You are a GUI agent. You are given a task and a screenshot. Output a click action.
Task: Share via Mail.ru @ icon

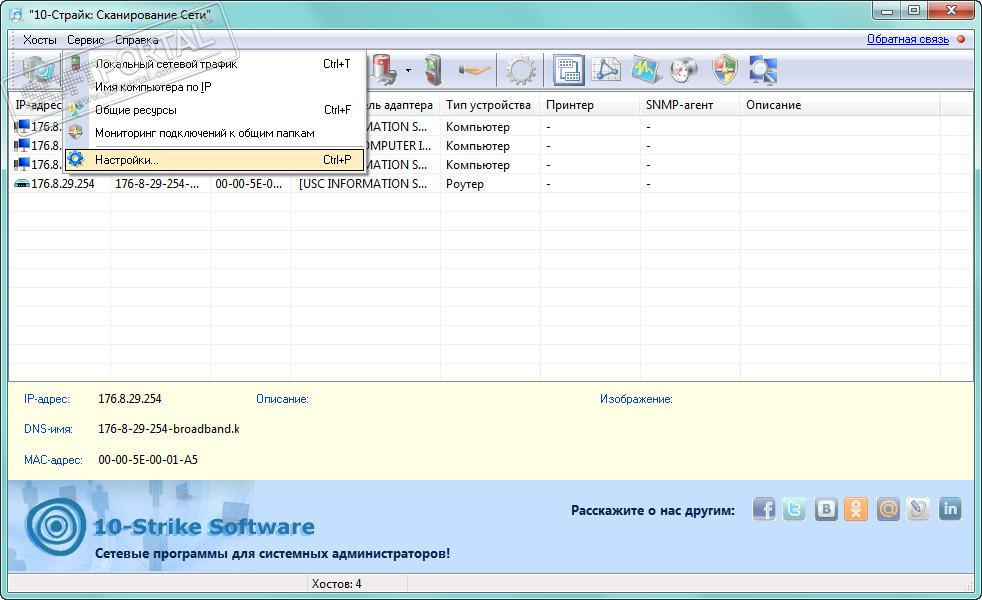887,509
